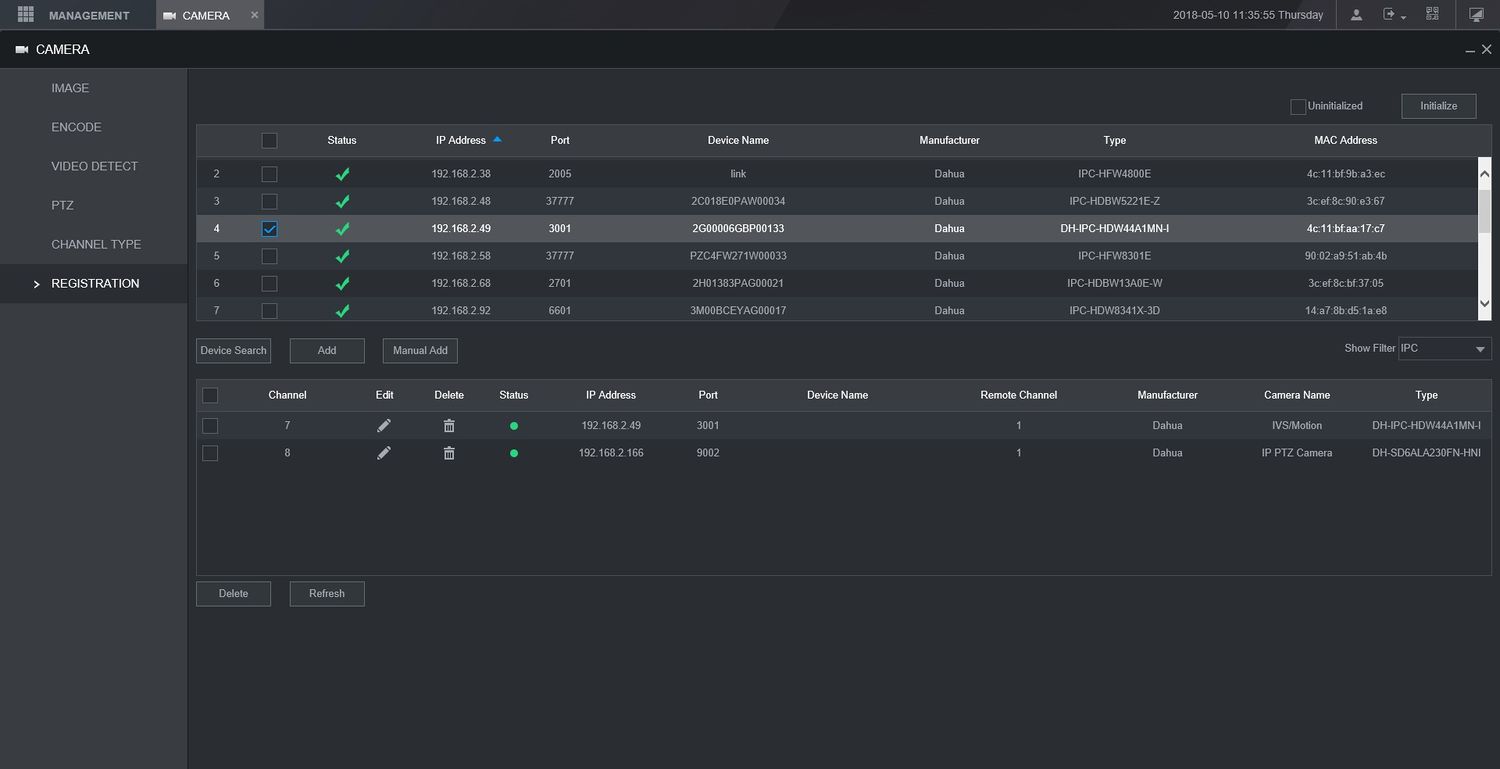Click the user account icon in top bar

[1356, 15]
